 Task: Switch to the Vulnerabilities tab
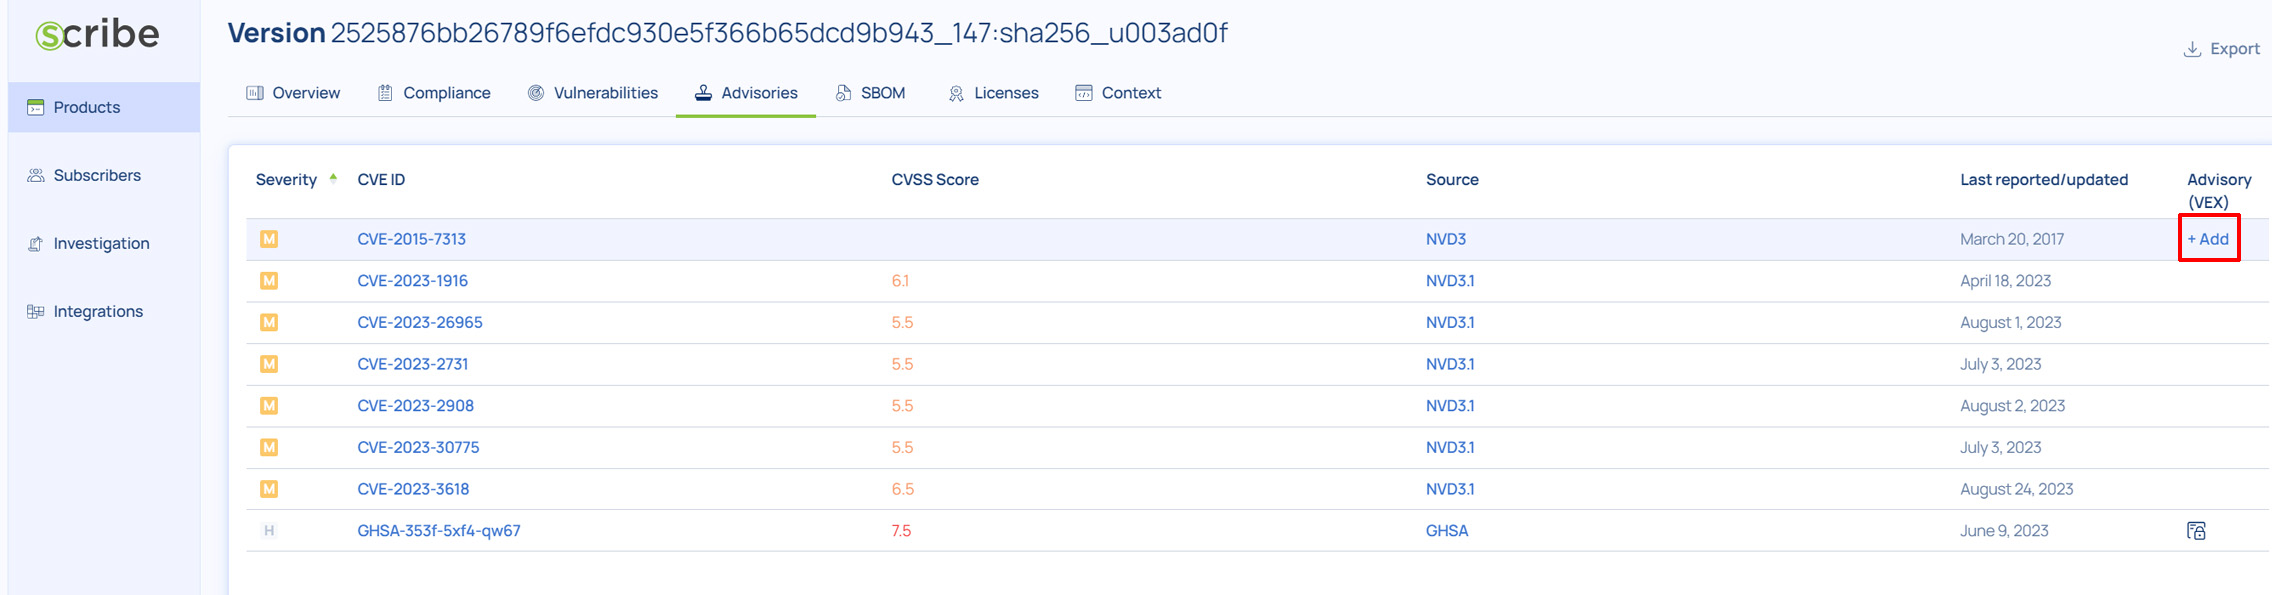tap(593, 93)
